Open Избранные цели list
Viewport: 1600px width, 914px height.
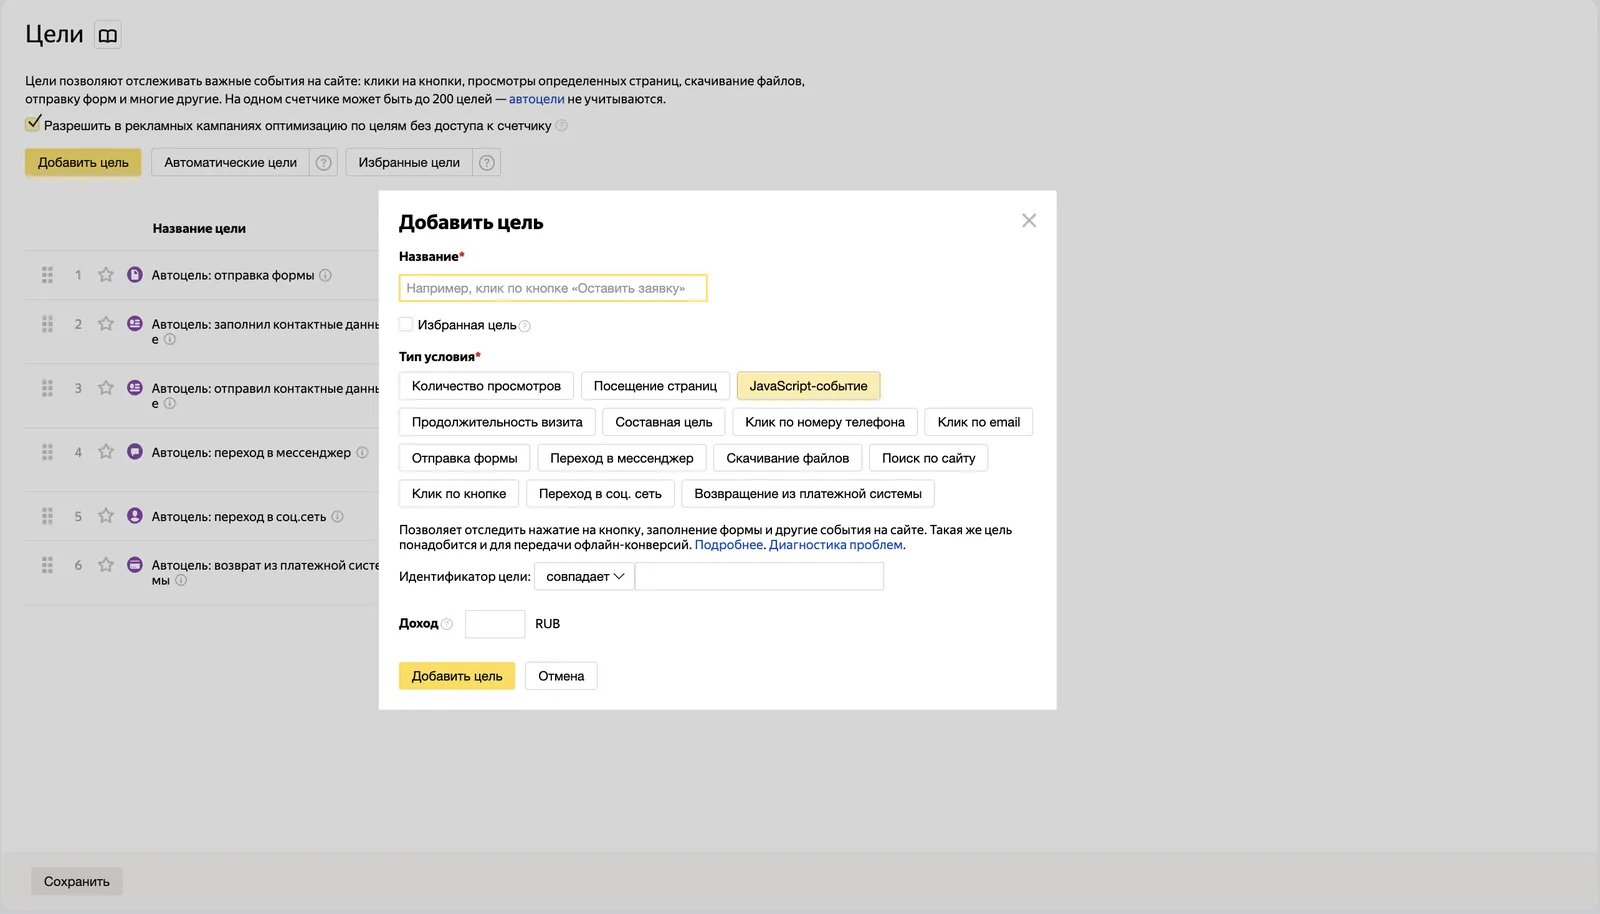click(410, 163)
